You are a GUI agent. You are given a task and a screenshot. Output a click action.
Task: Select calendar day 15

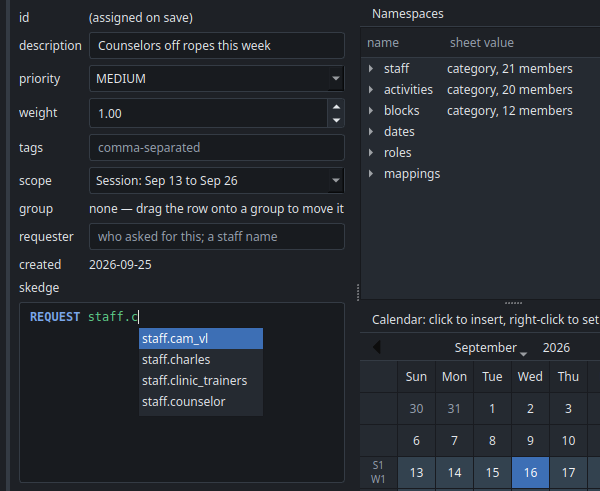point(492,473)
